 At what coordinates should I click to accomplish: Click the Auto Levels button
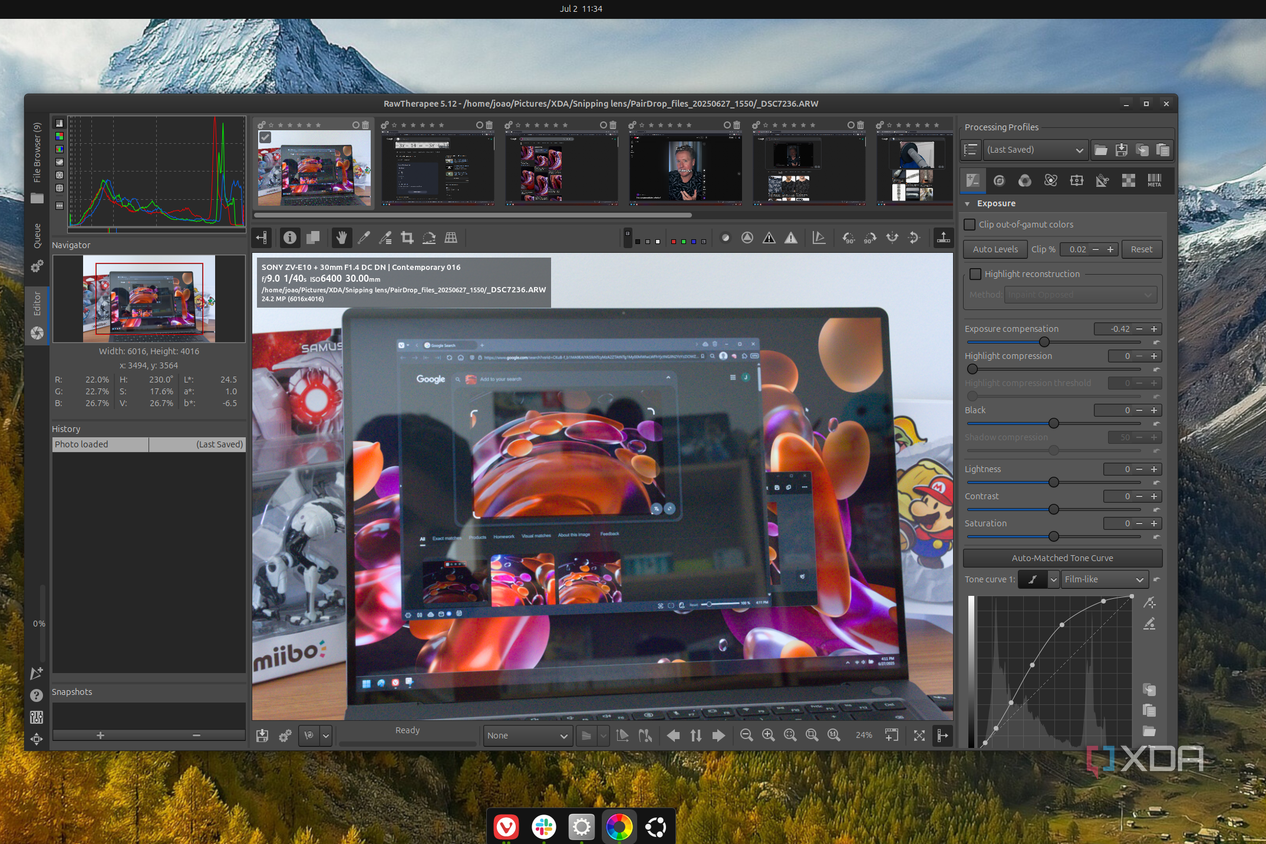[x=995, y=249]
